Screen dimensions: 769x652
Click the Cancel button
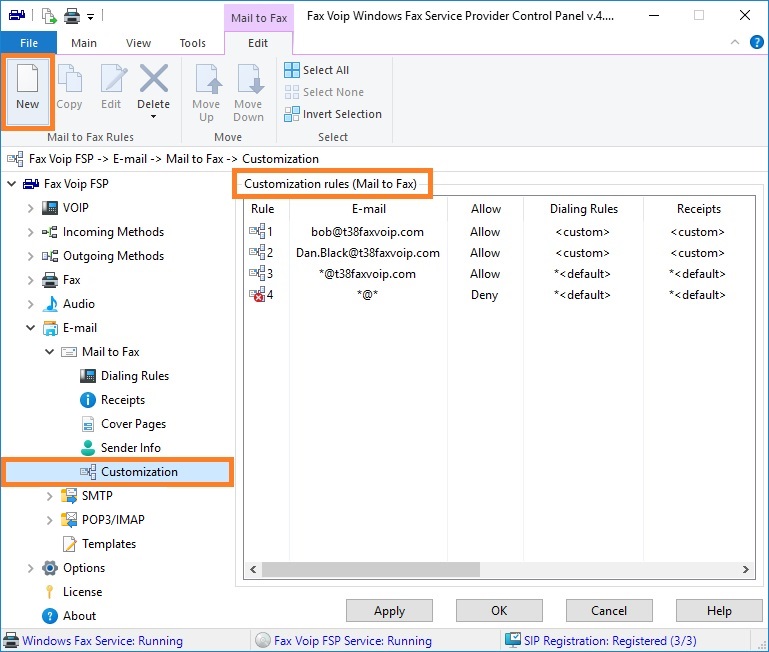point(609,611)
